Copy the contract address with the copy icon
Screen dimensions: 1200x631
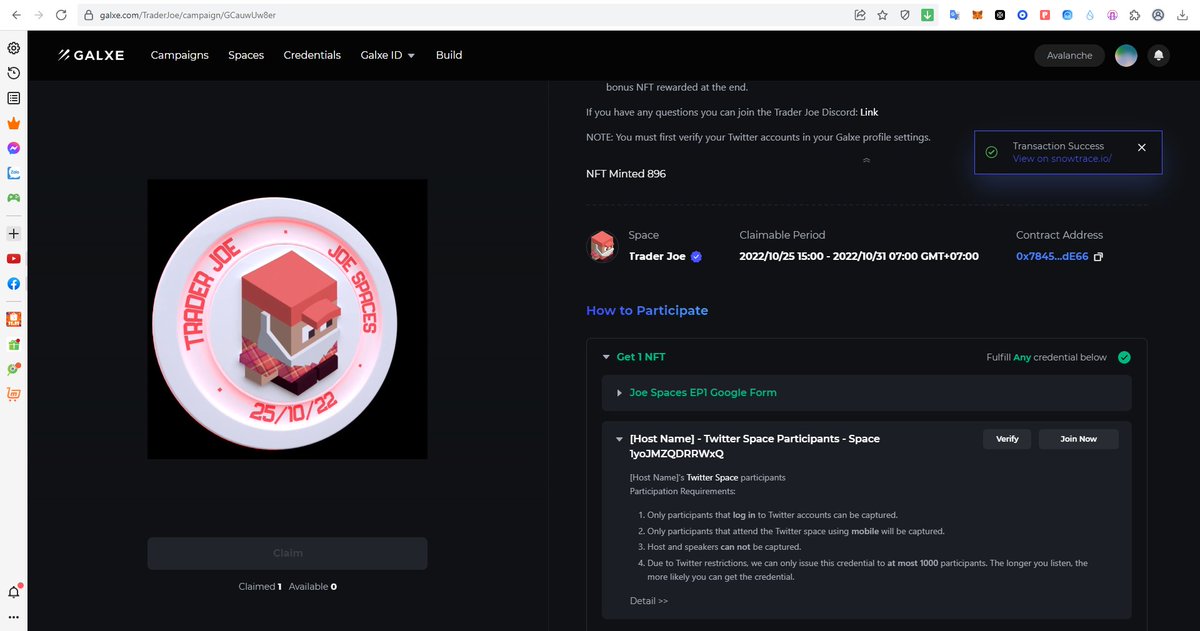click(1098, 257)
